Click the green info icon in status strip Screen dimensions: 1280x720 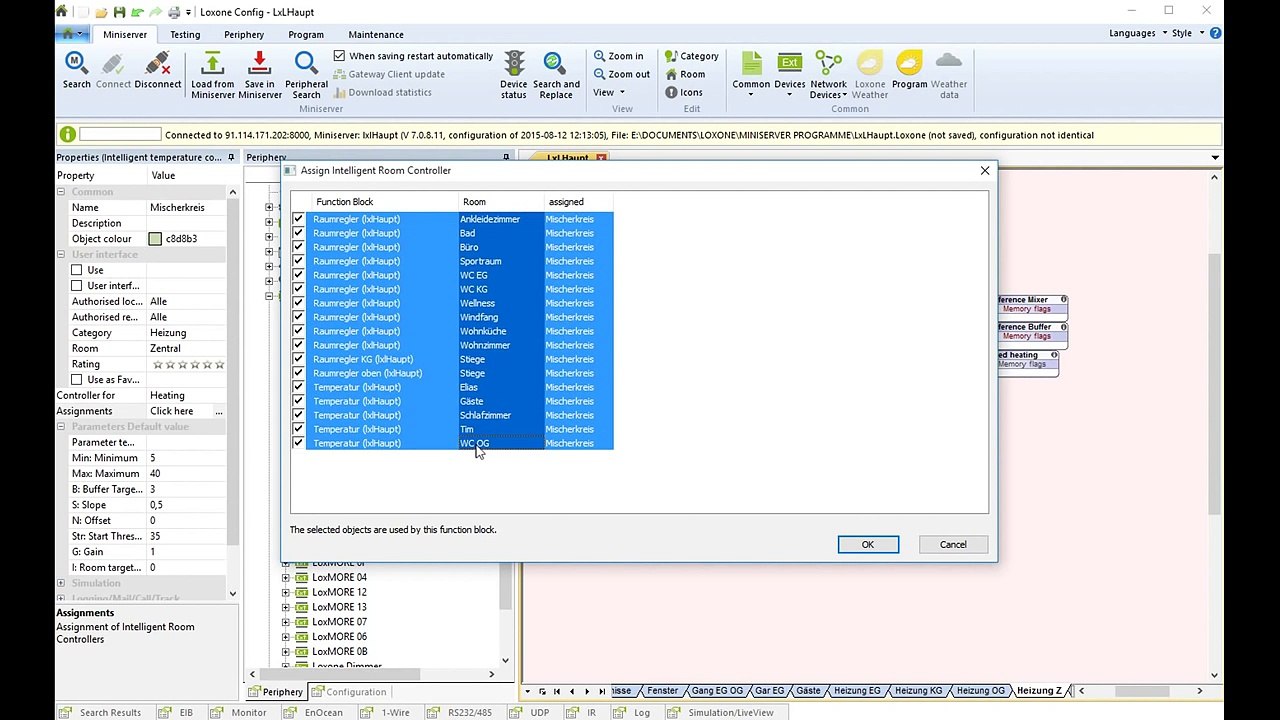point(68,135)
